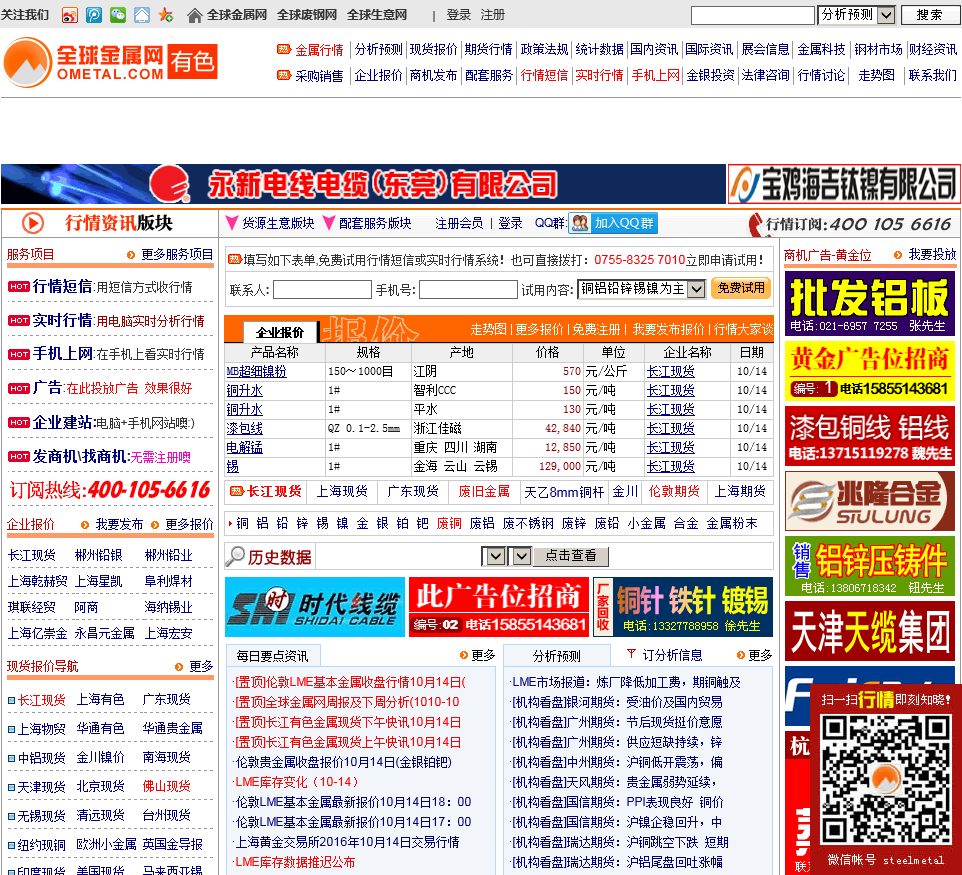Click the filter icon beside 订分析信息

coord(631,654)
